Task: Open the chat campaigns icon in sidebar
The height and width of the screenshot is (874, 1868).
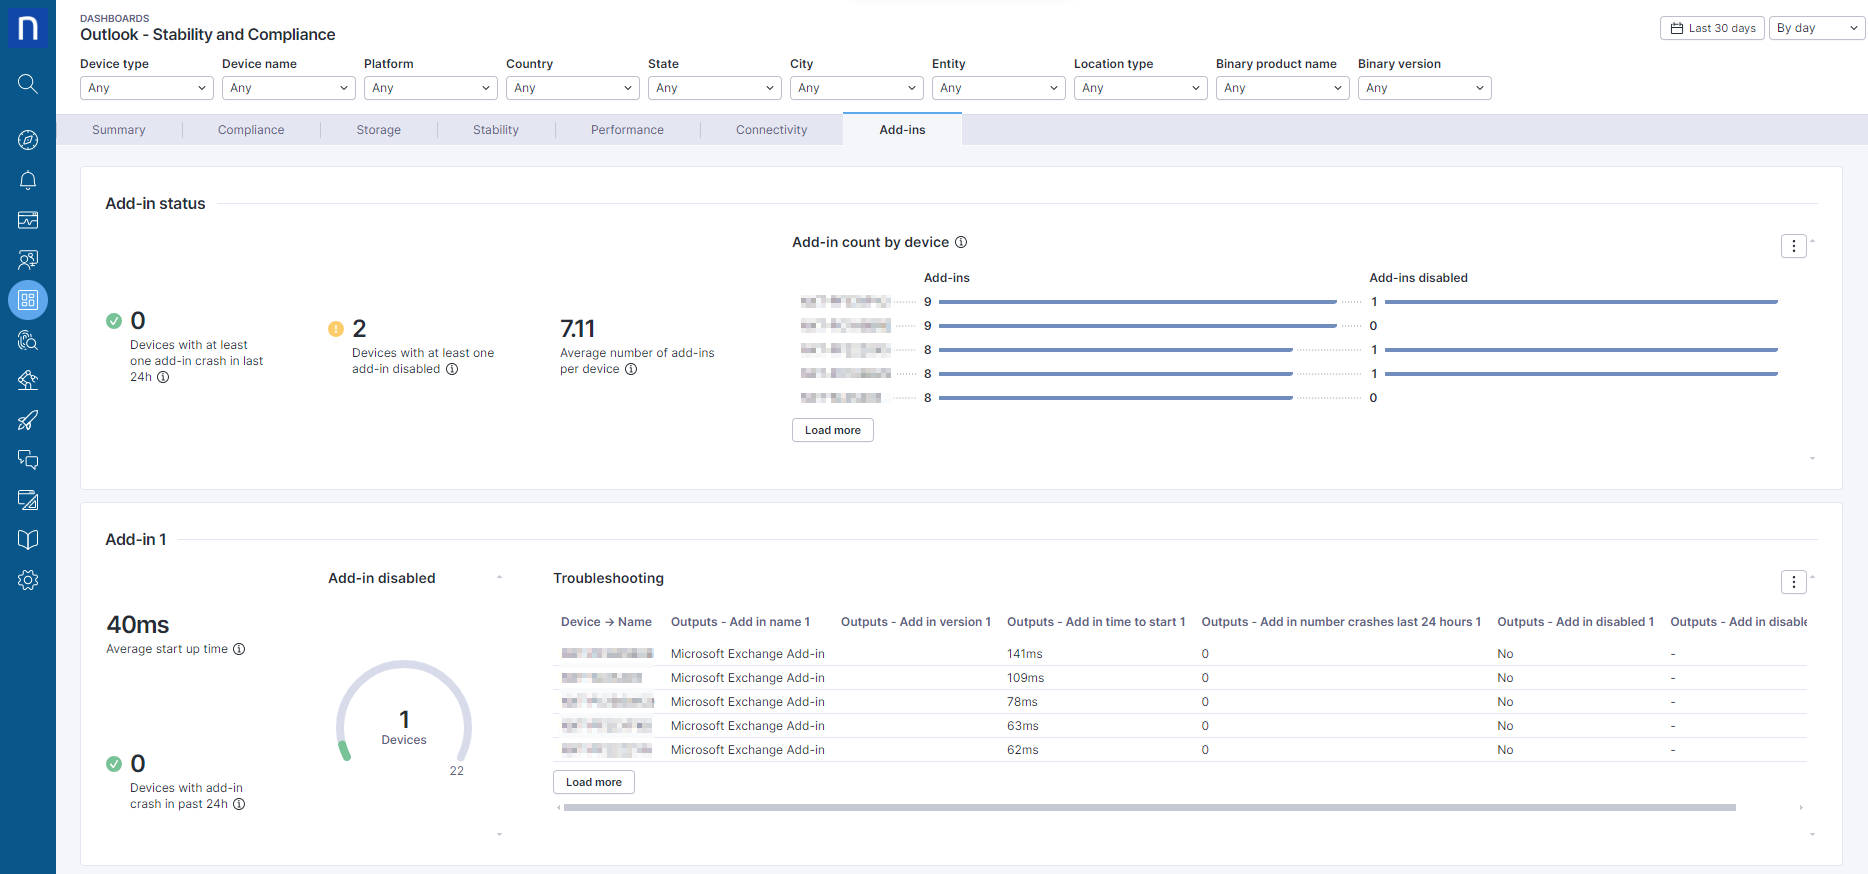Action: pos(28,460)
